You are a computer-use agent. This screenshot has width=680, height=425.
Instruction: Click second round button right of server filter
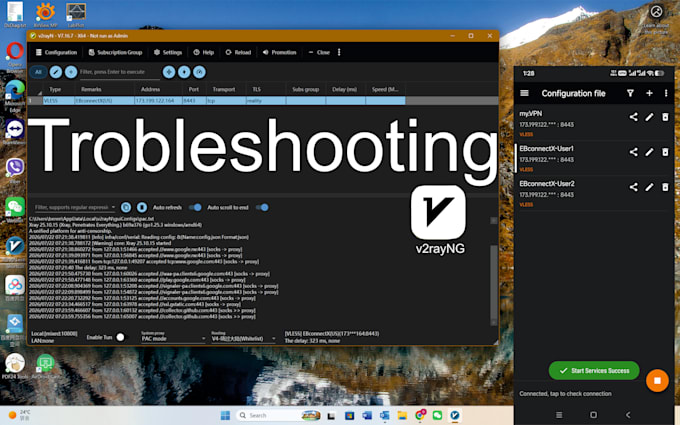pyautogui.click(x=184, y=72)
